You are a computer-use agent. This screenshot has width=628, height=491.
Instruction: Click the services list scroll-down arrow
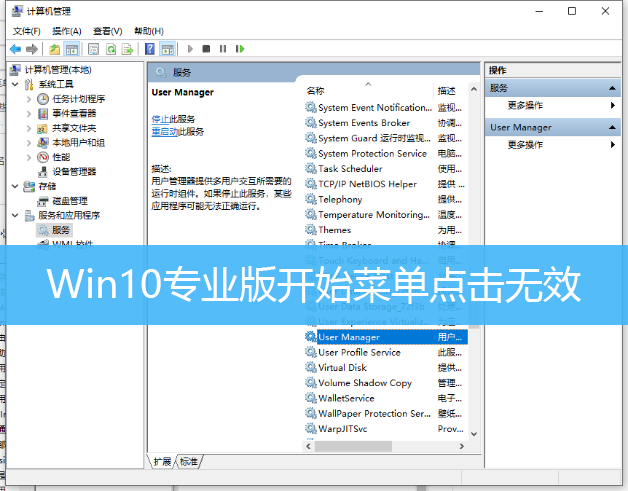click(474, 434)
